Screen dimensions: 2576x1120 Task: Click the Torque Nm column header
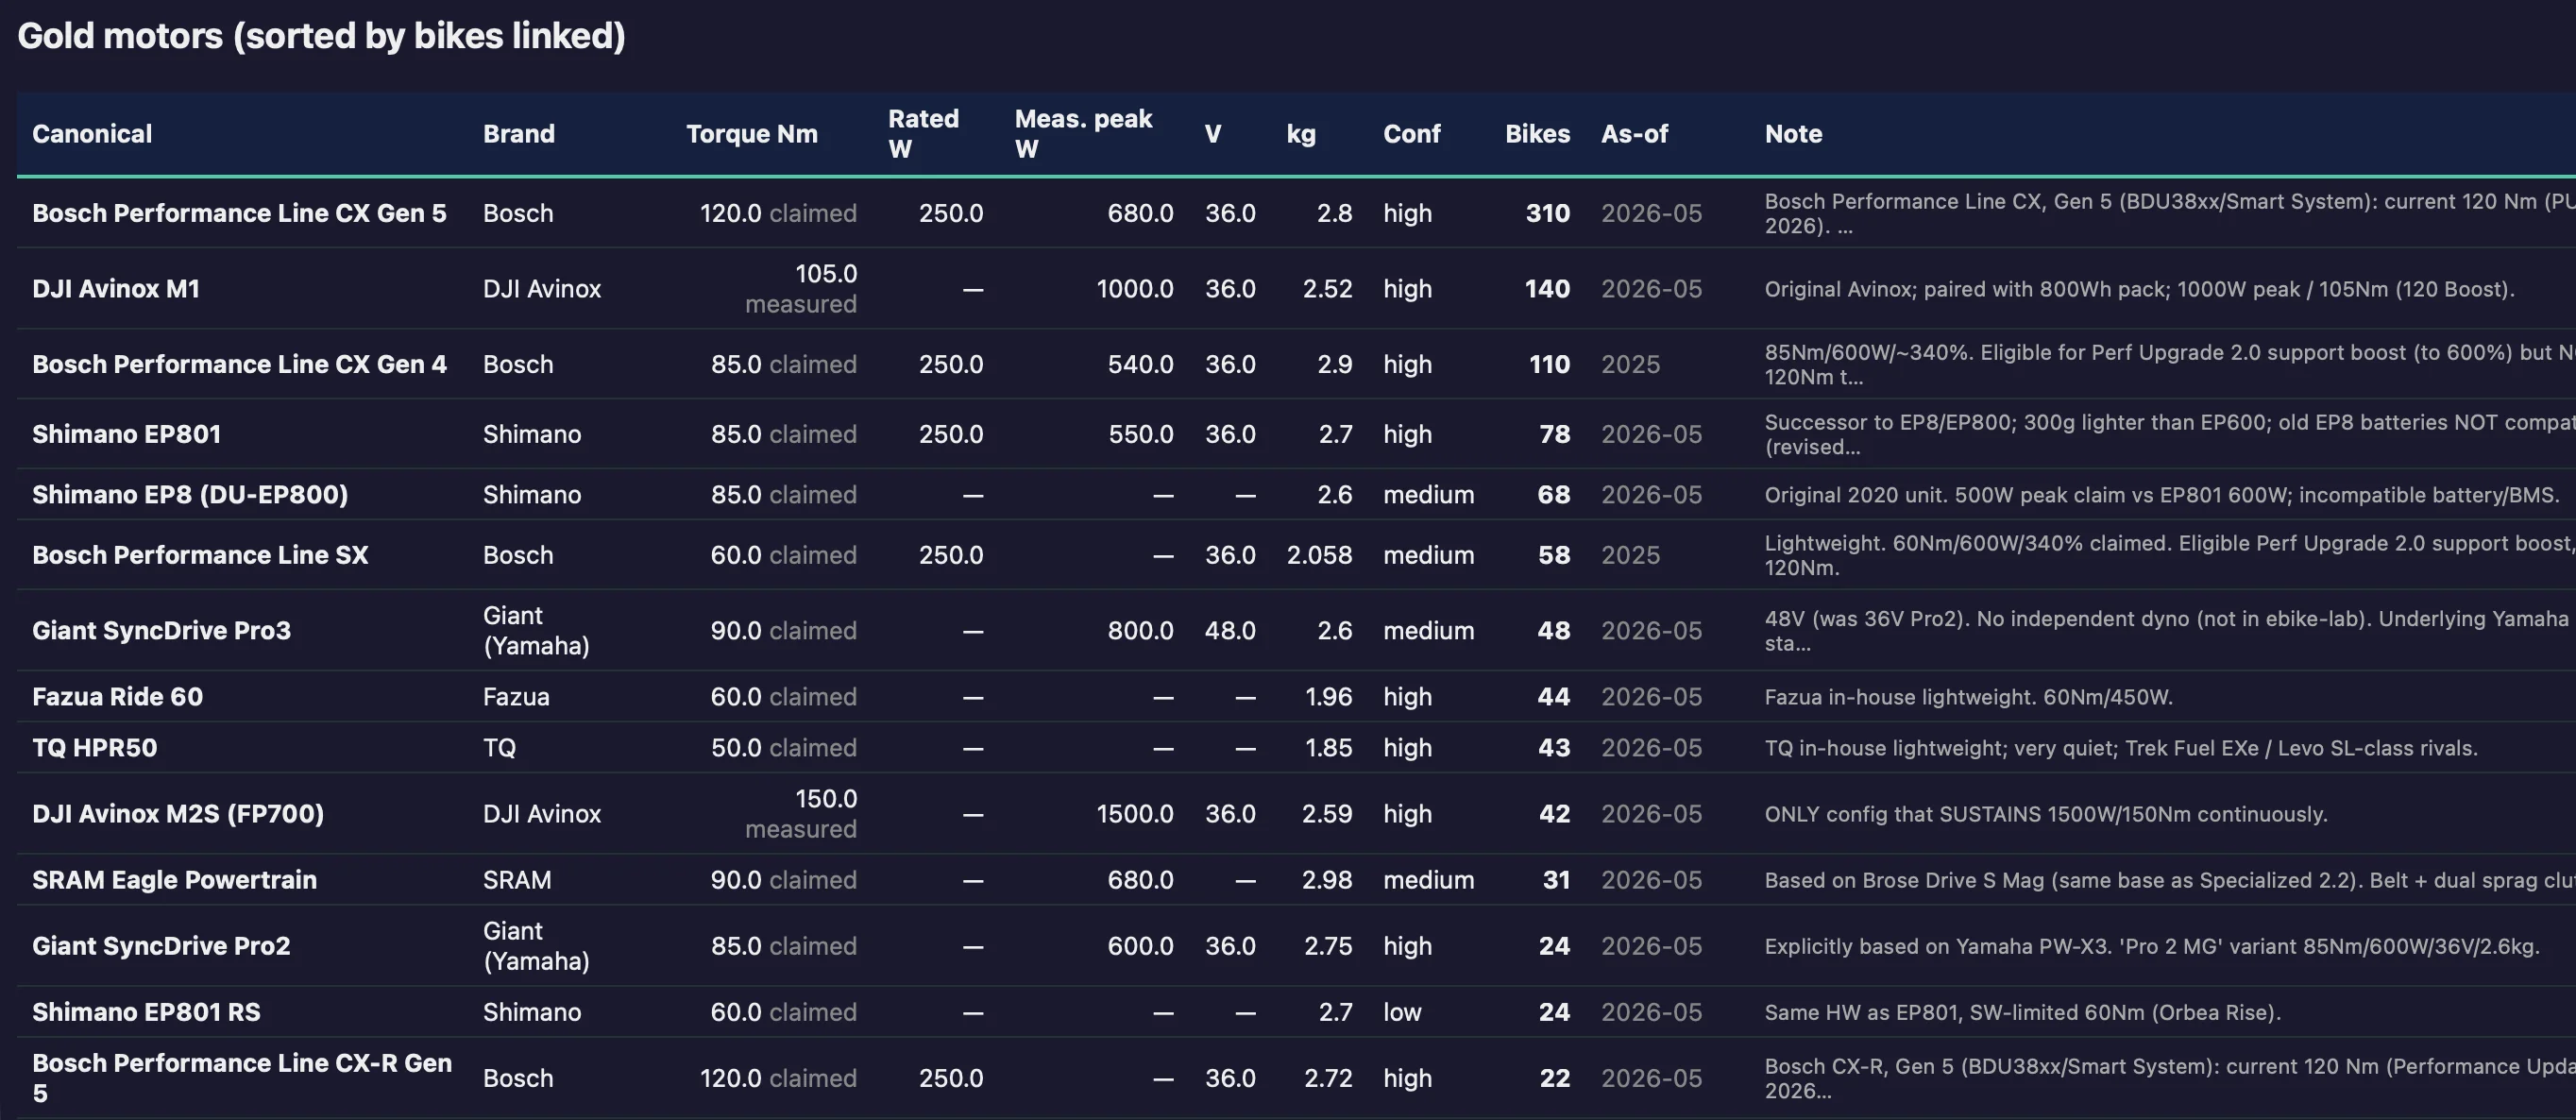(751, 134)
